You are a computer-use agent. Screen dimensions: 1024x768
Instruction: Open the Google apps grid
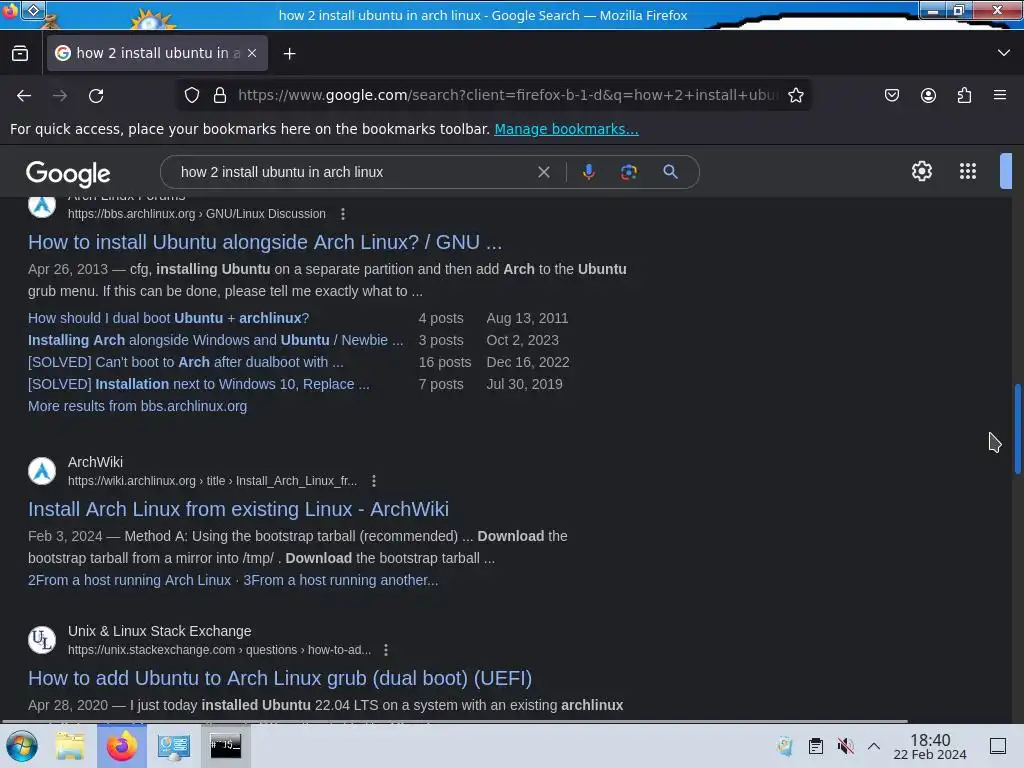pyautogui.click(x=968, y=171)
